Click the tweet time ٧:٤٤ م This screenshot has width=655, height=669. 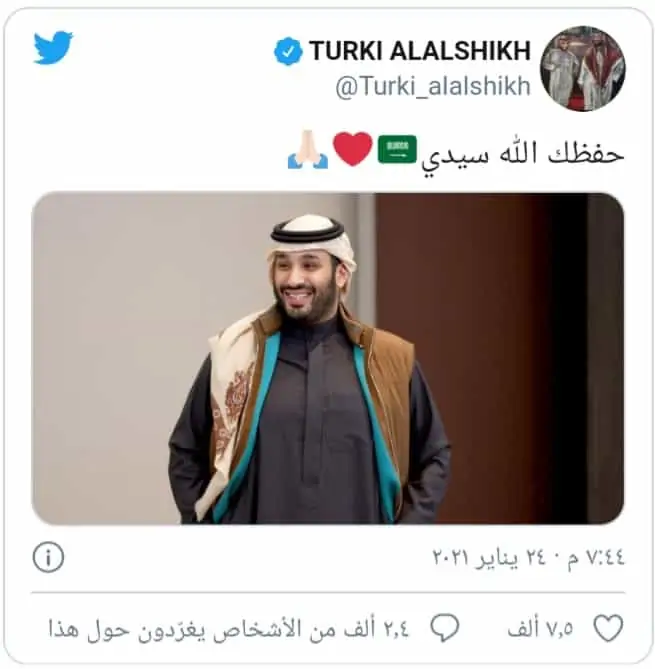597,556
